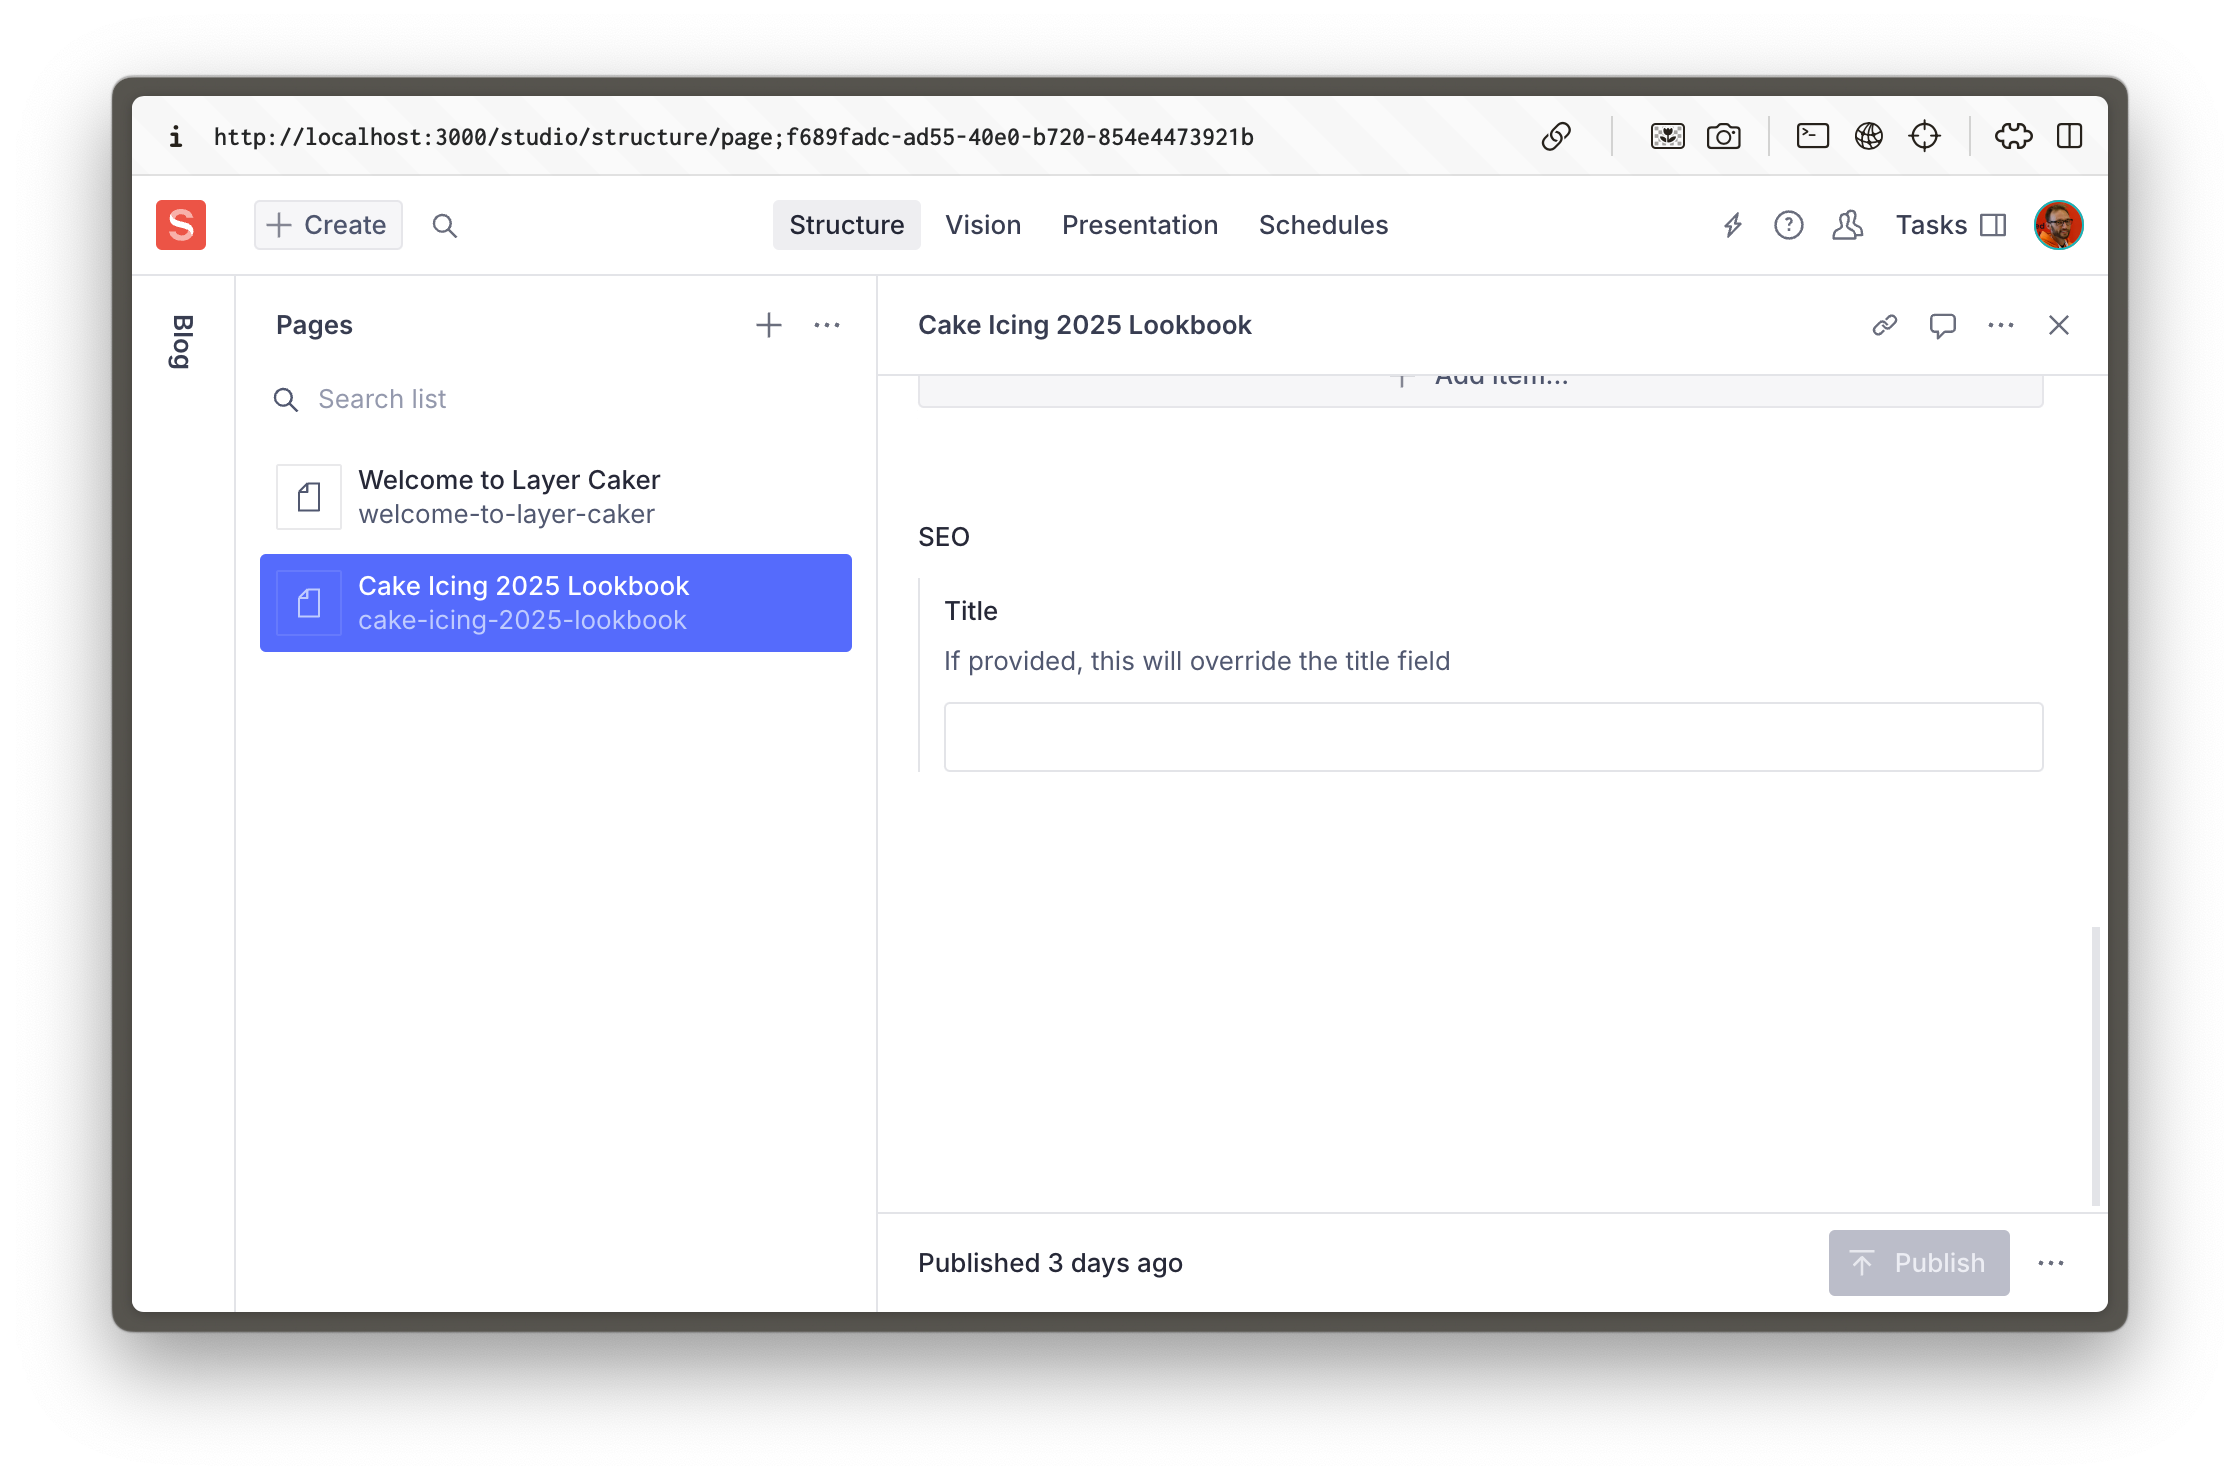Open Welcome to Layer Caker page
Screen dimensions: 2240x1480
click(556, 497)
